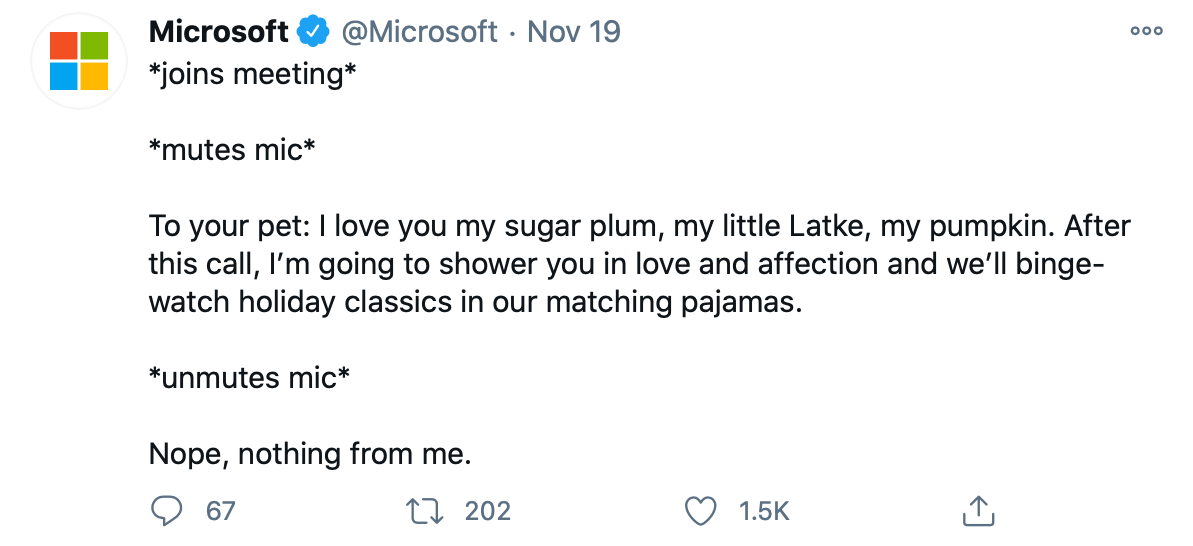1193x546 pixels.
Task: Click the 202 retweets count
Action: [488, 511]
